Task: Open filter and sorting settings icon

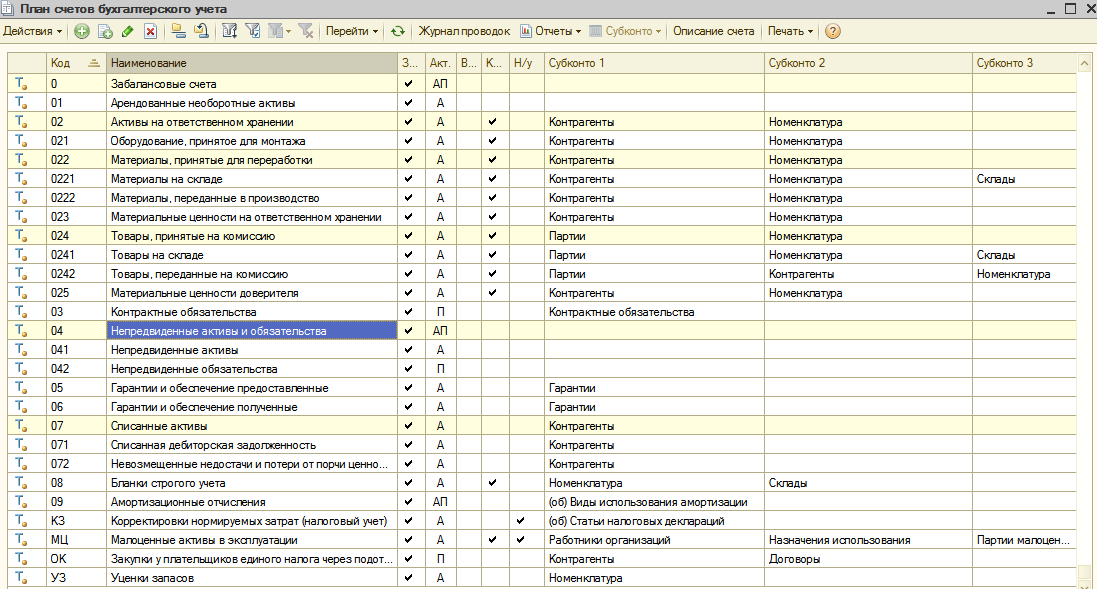Action: pyautogui.click(x=229, y=31)
